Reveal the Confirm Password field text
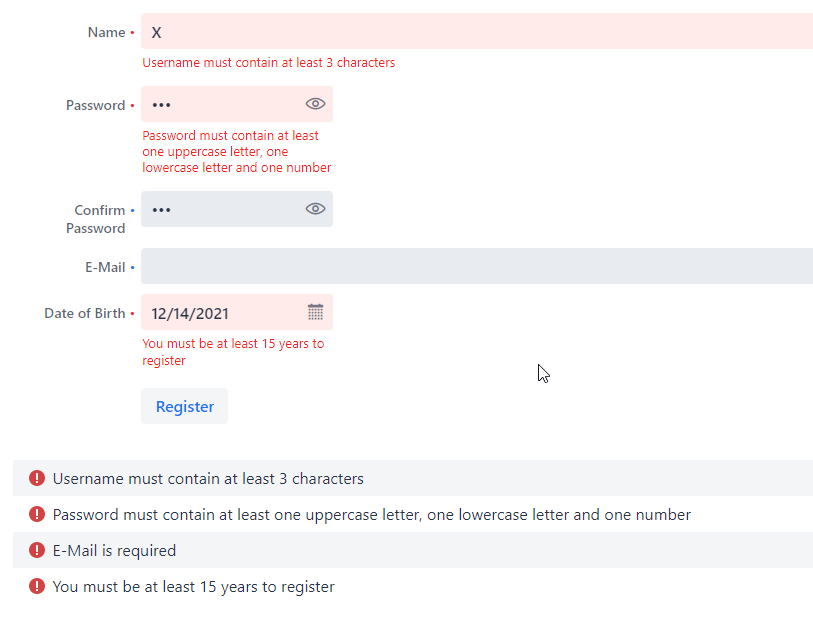The height and width of the screenshot is (641, 813). tap(315, 208)
